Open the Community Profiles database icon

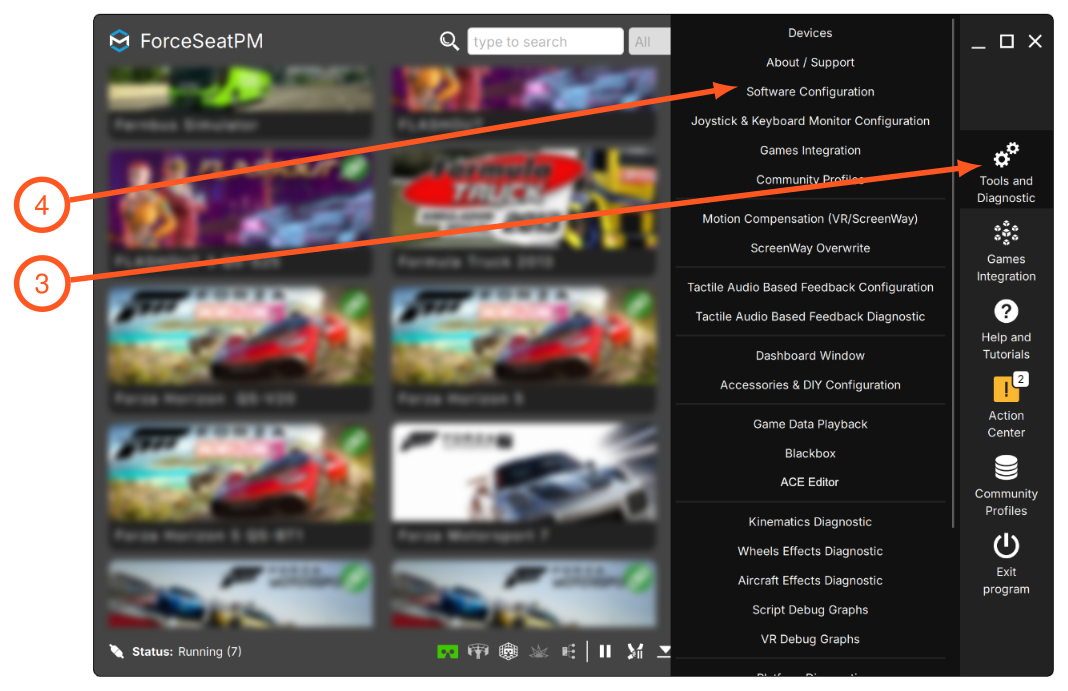point(1005,485)
